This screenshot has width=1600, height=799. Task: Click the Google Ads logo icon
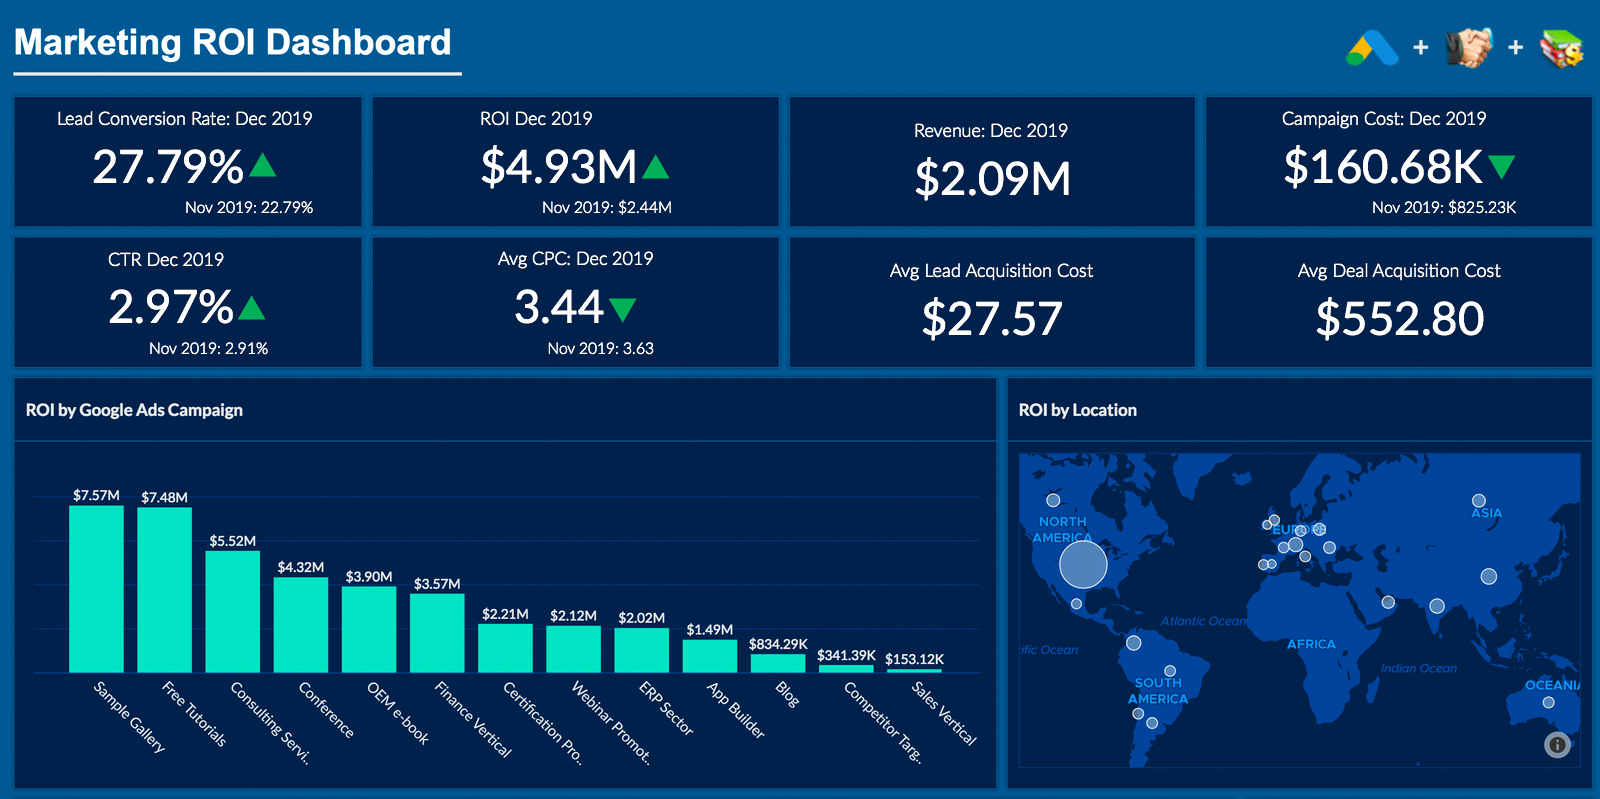tap(1372, 48)
